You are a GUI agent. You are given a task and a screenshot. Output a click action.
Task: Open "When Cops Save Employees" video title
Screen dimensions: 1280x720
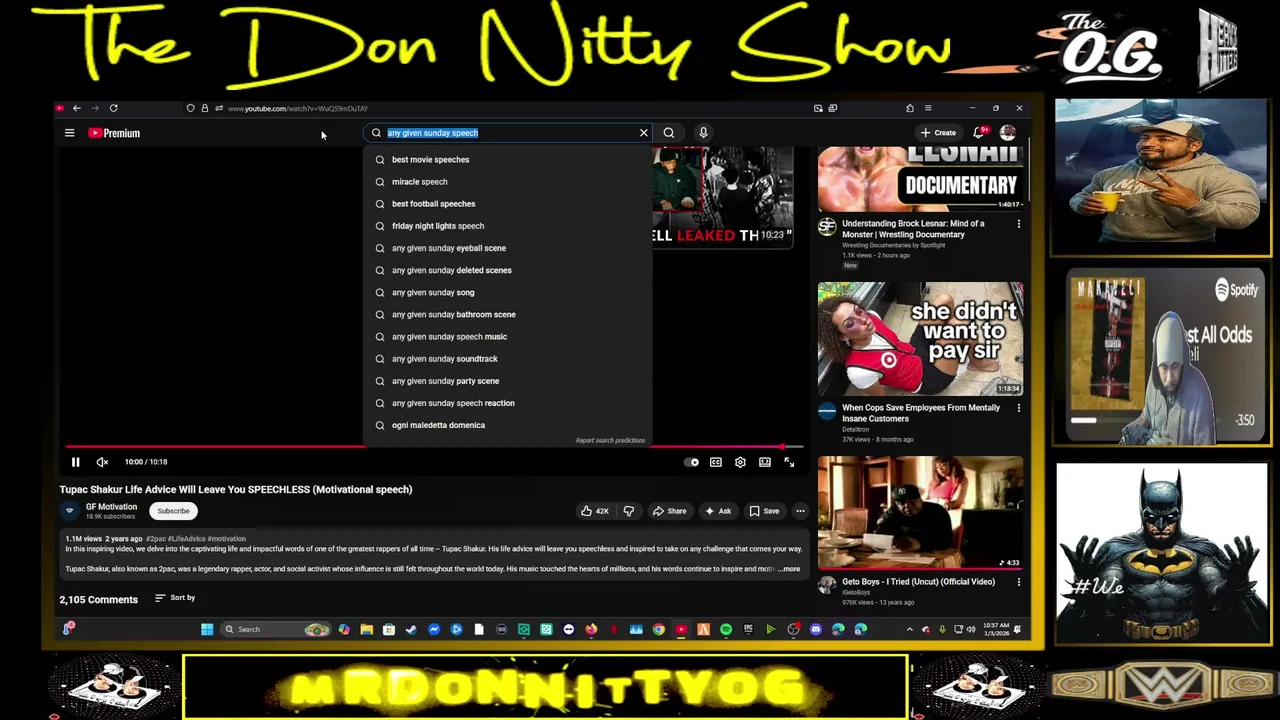(x=921, y=413)
